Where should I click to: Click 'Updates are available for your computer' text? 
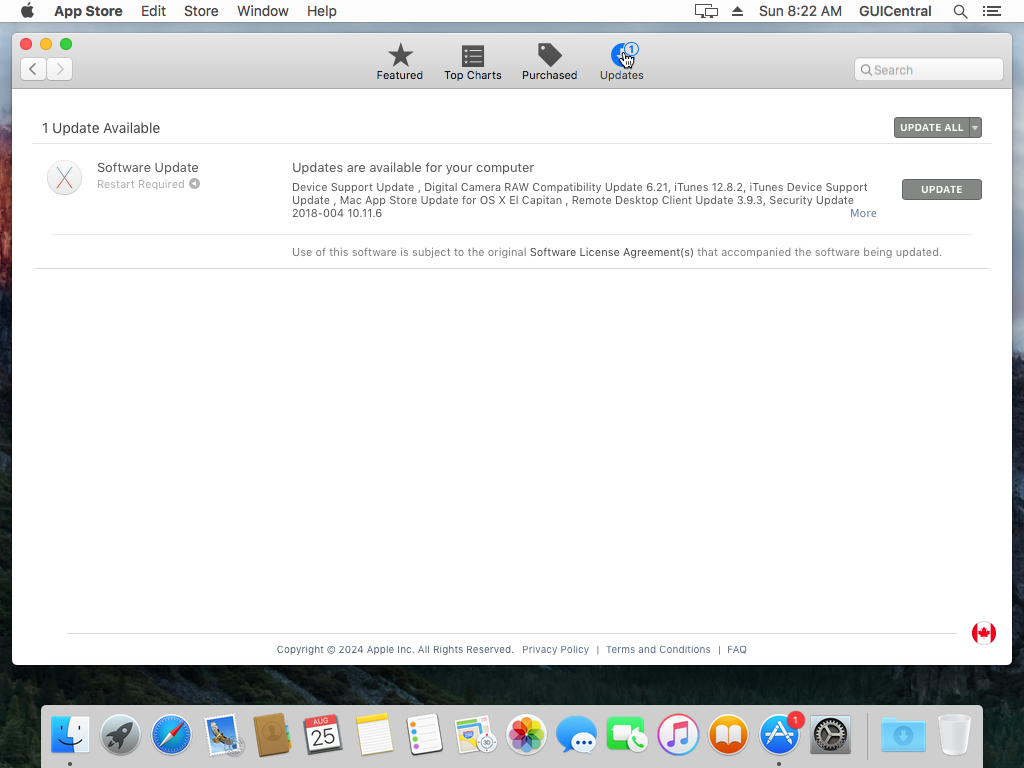coord(413,168)
